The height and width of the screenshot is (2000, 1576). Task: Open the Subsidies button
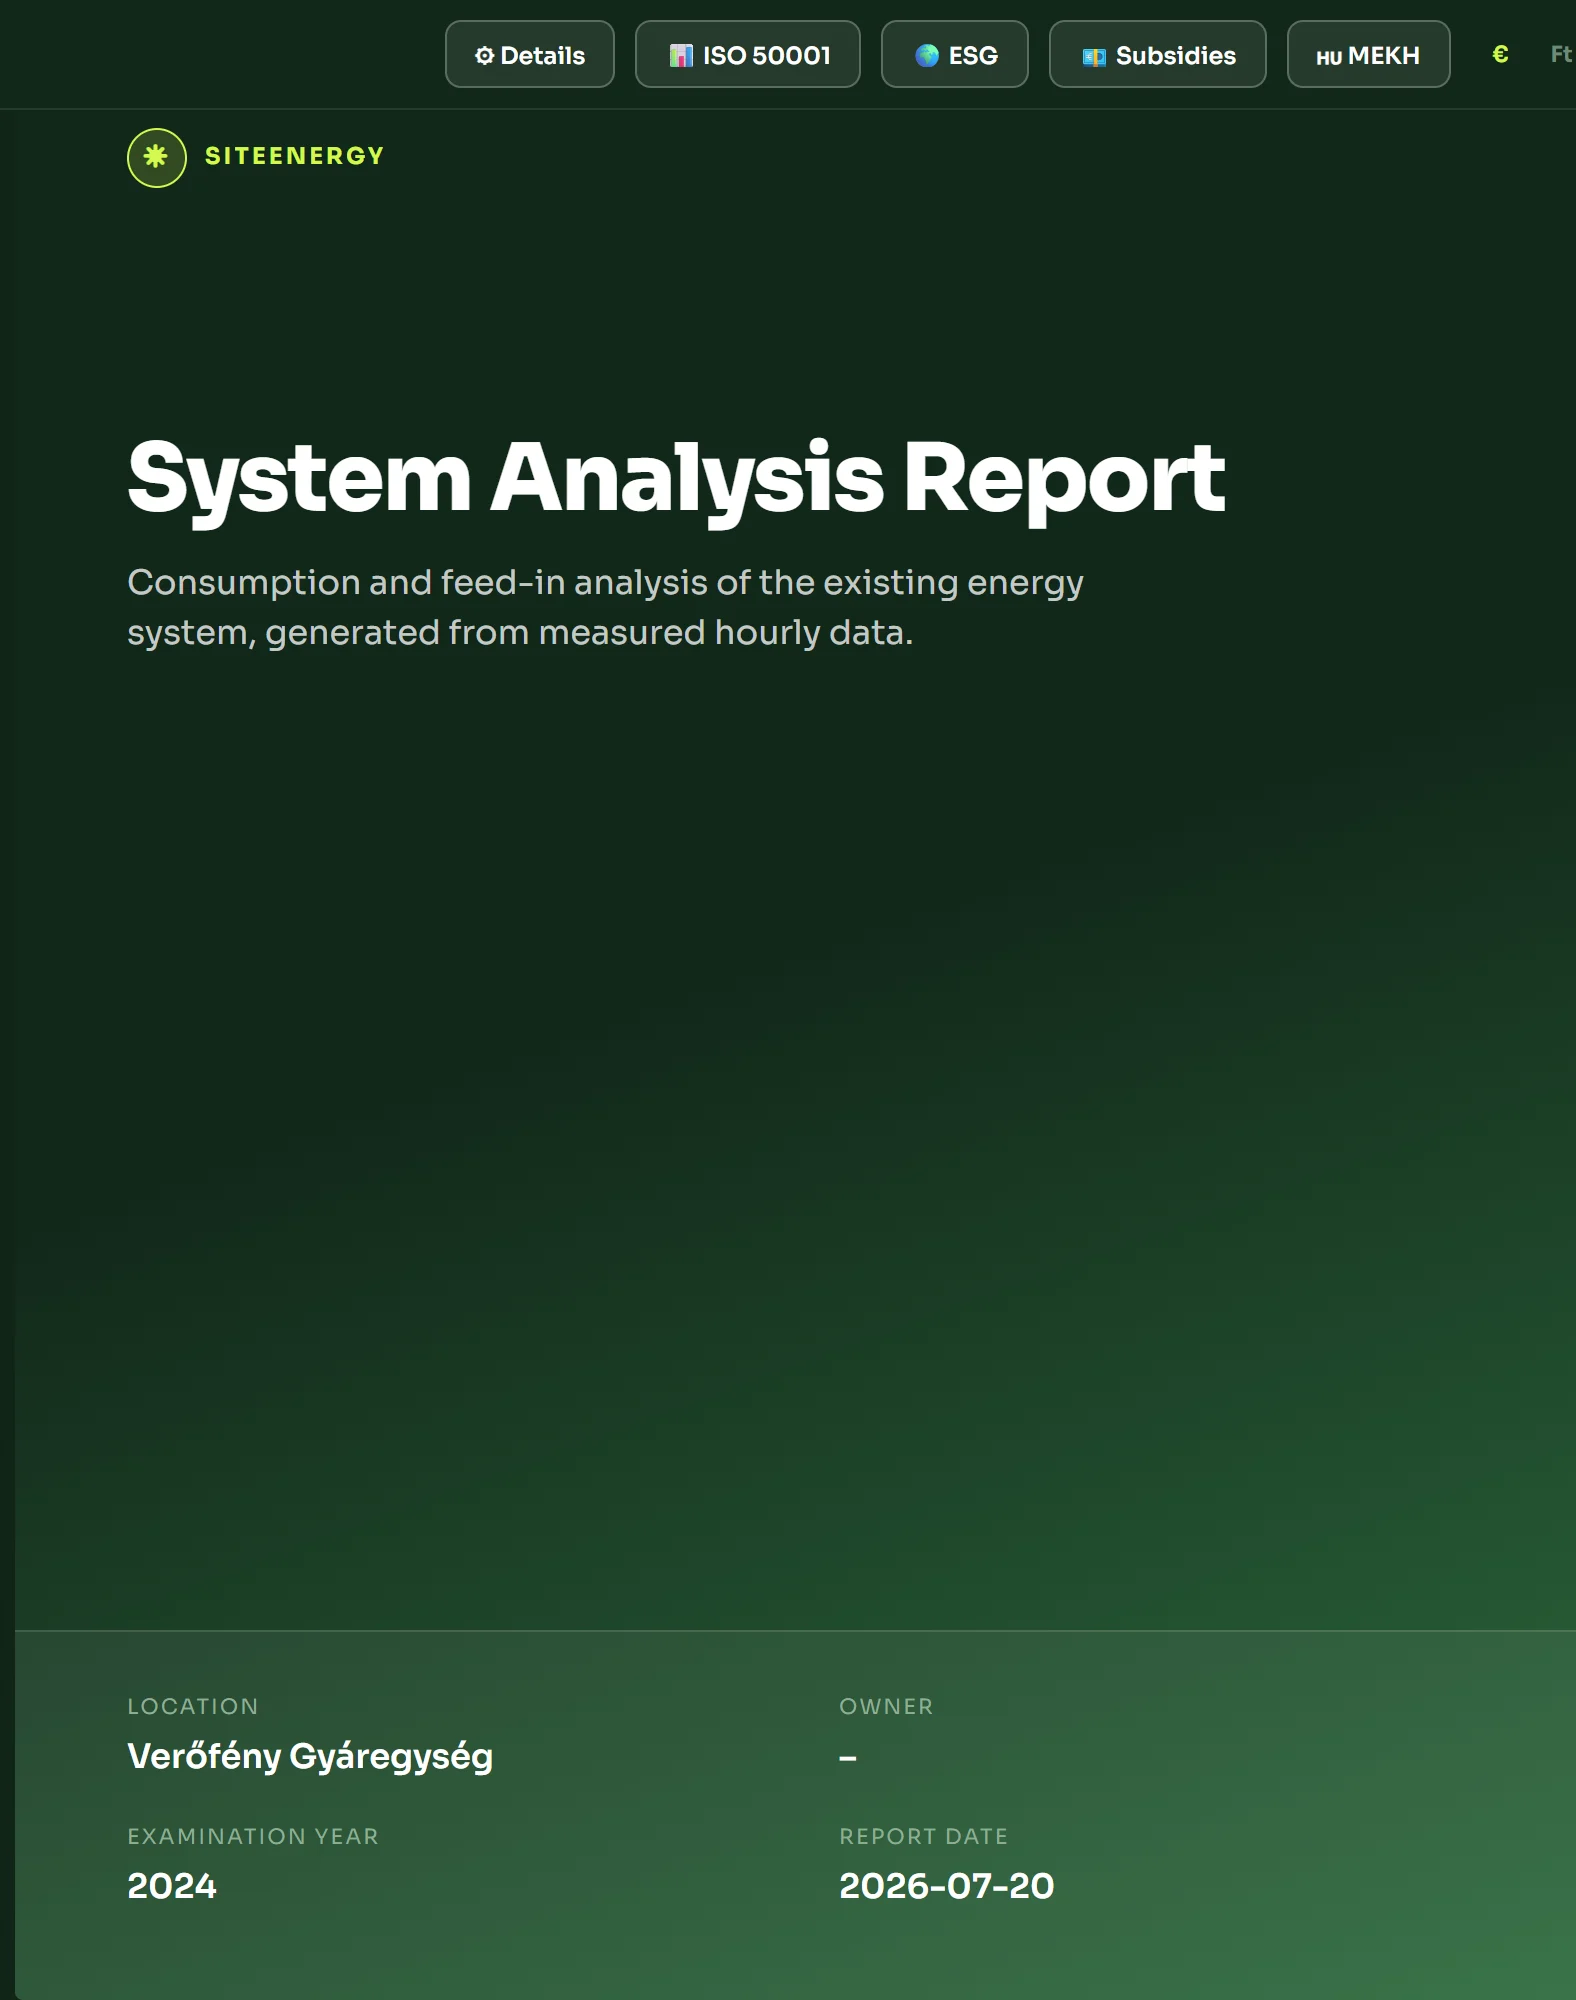click(1157, 54)
